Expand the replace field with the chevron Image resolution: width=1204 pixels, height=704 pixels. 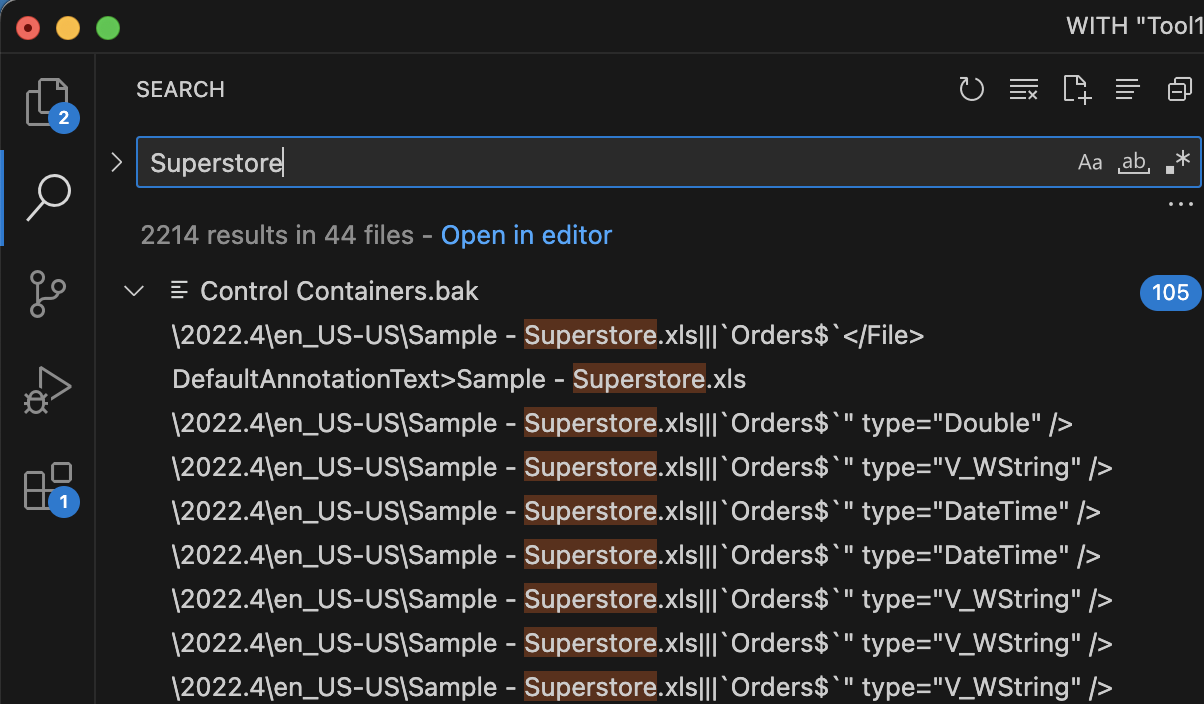click(x=116, y=161)
